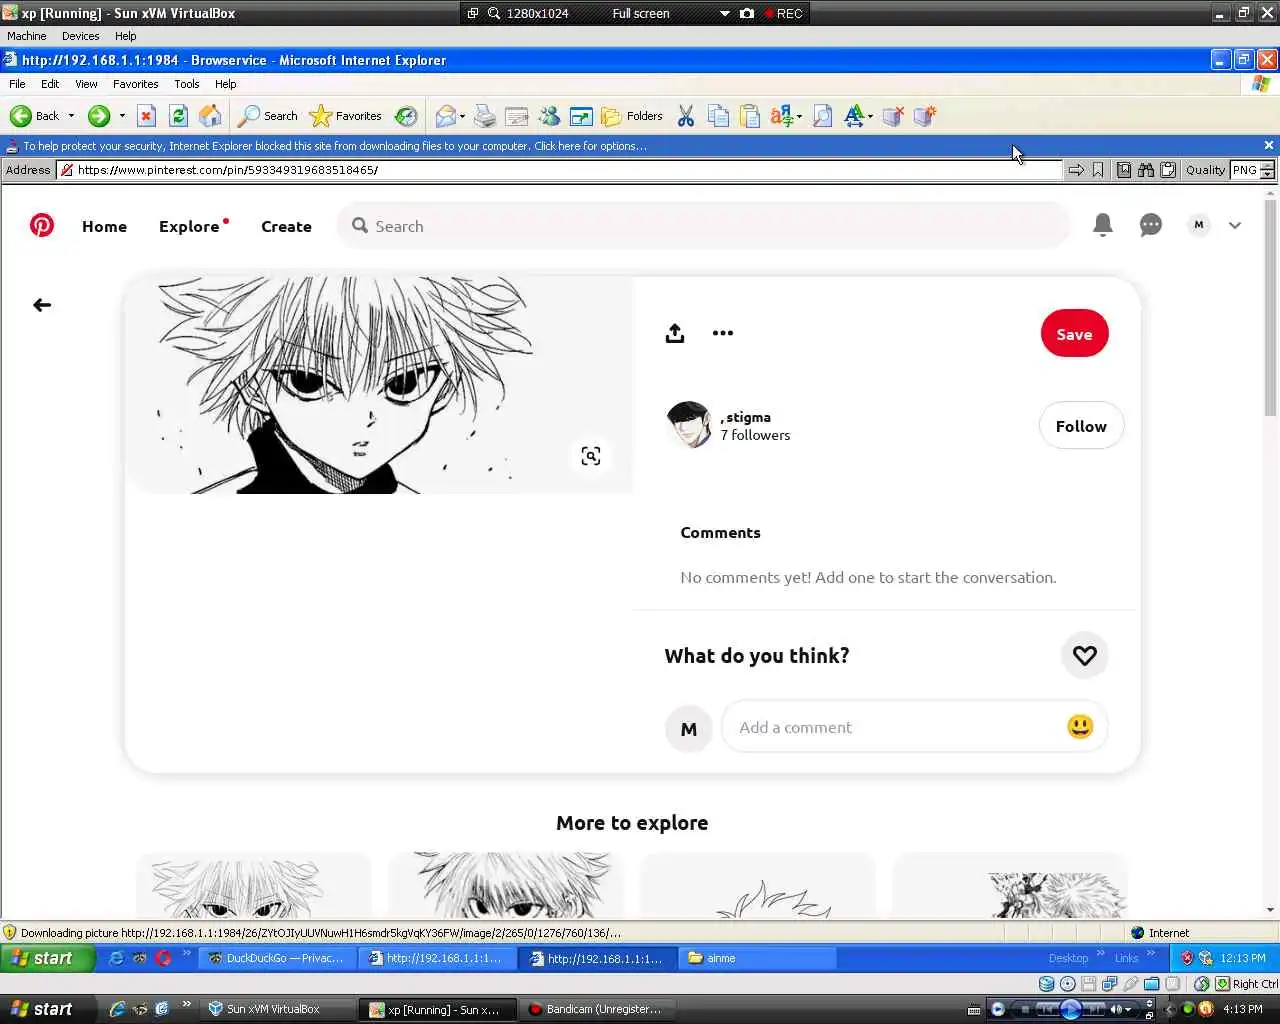Go to Pinterest Home link
The width and height of the screenshot is (1280, 1024).
pos(104,226)
